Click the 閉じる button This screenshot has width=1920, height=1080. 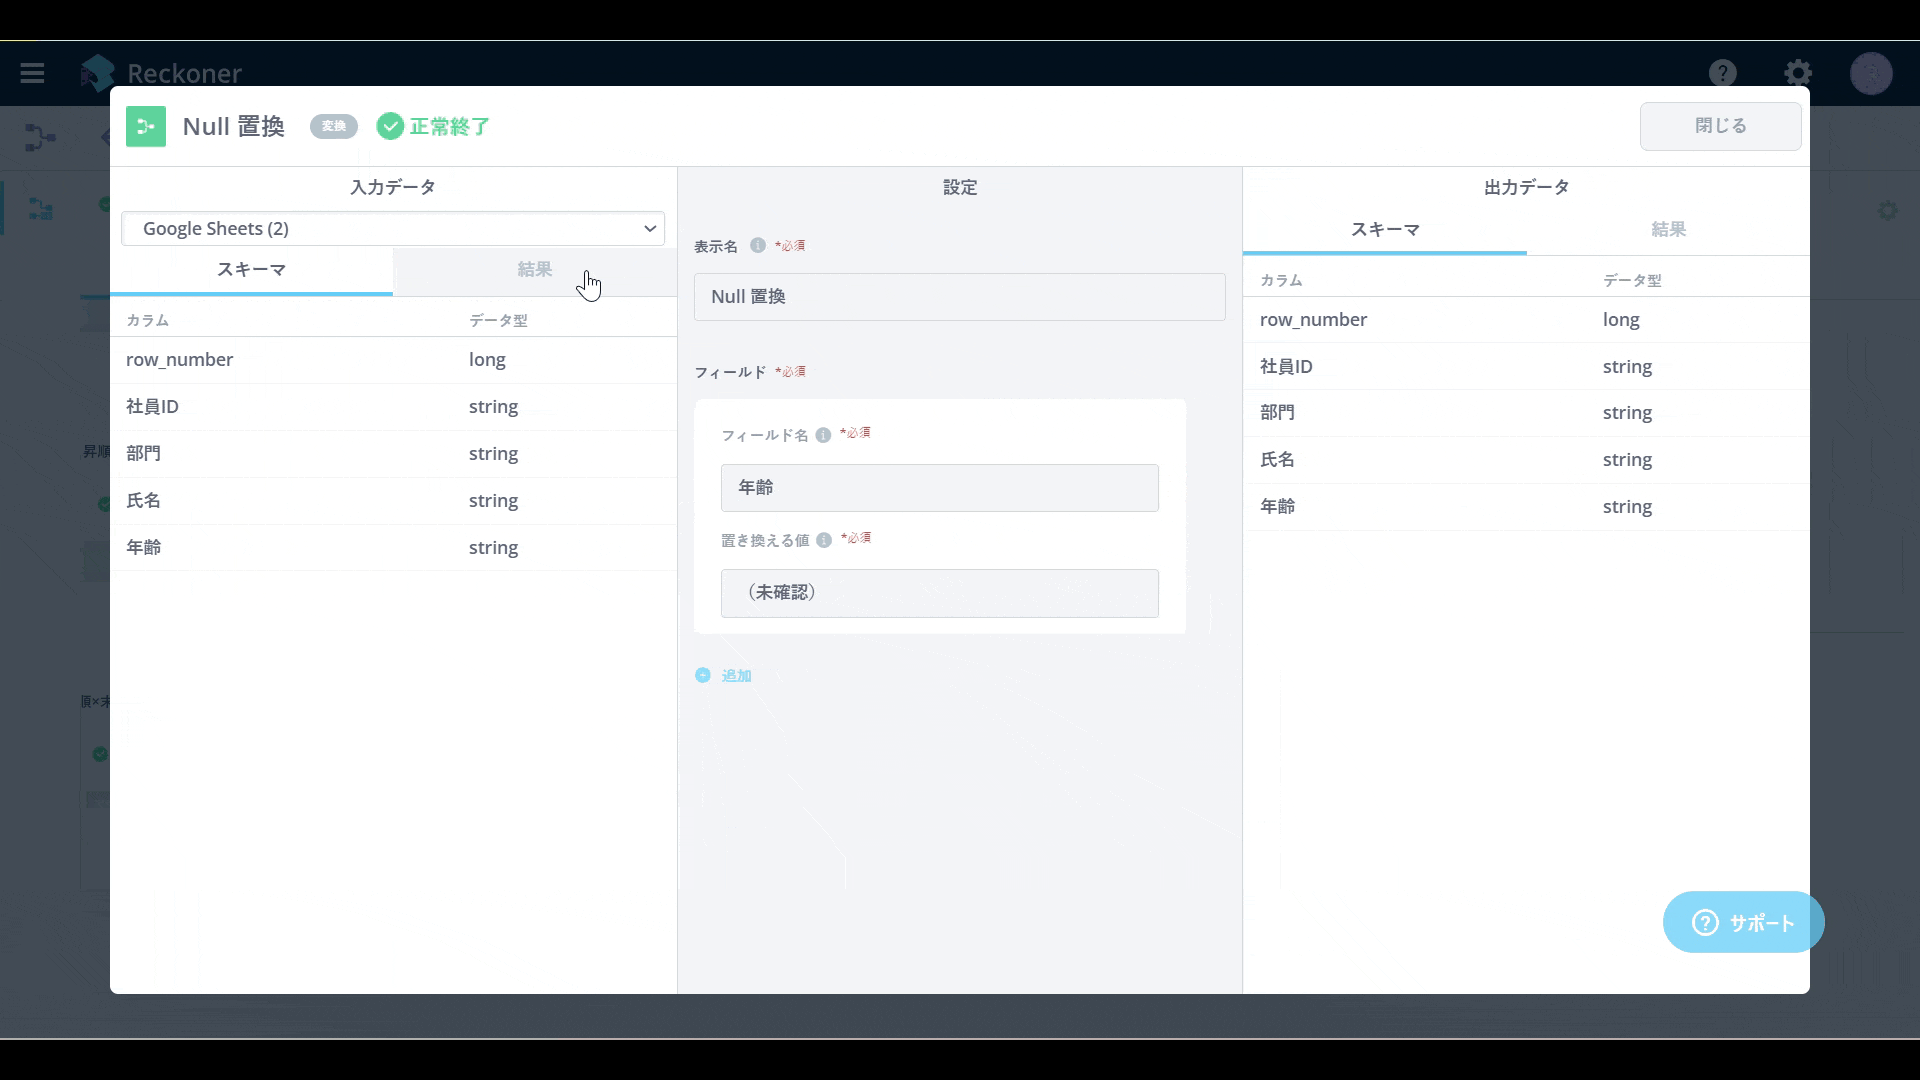pos(1720,126)
